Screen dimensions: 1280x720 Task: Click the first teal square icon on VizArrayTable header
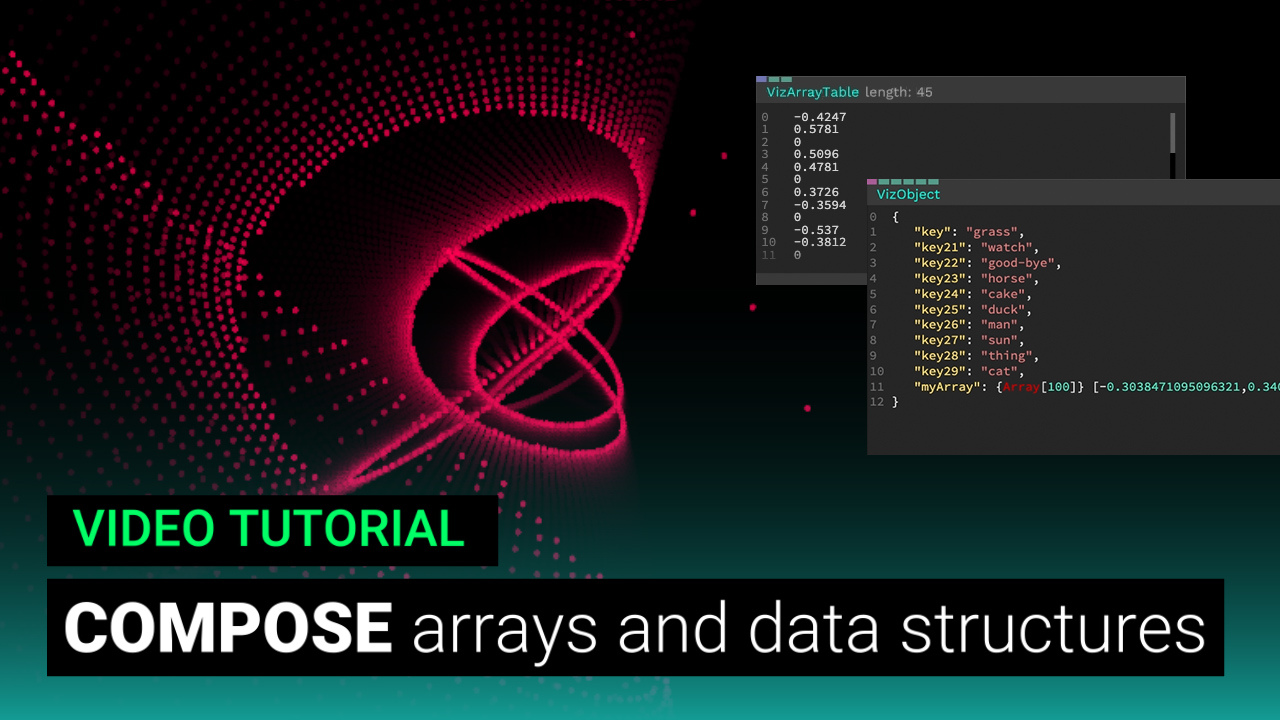click(x=773, y=79)
